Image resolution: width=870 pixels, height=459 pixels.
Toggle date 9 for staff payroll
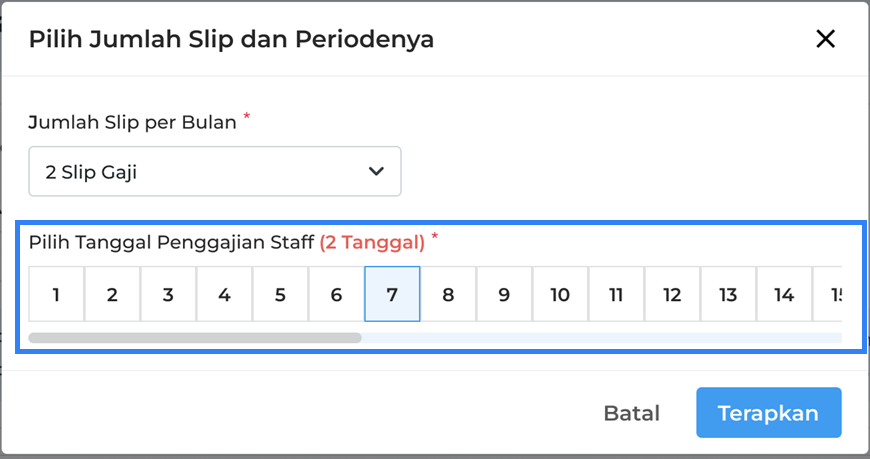click(504, 294)
